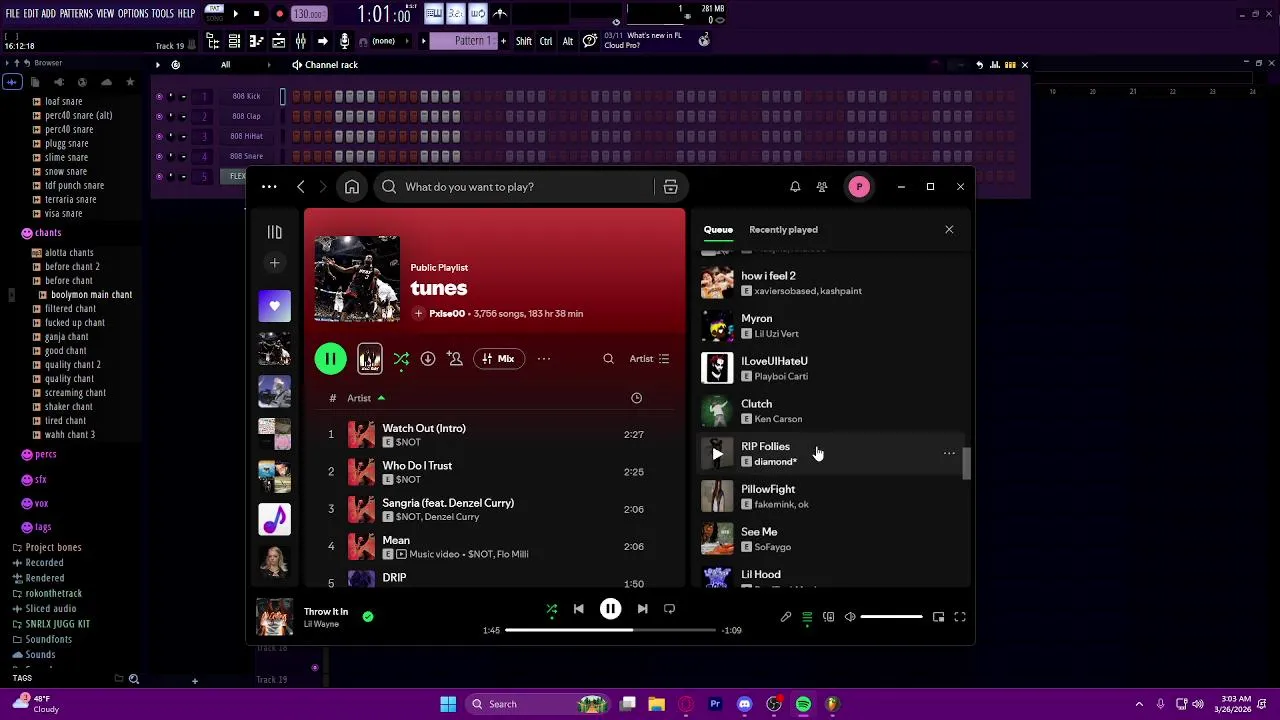Open the FL Studio OPTIONS menu
Screen dimensions: 1280x720
133,14
